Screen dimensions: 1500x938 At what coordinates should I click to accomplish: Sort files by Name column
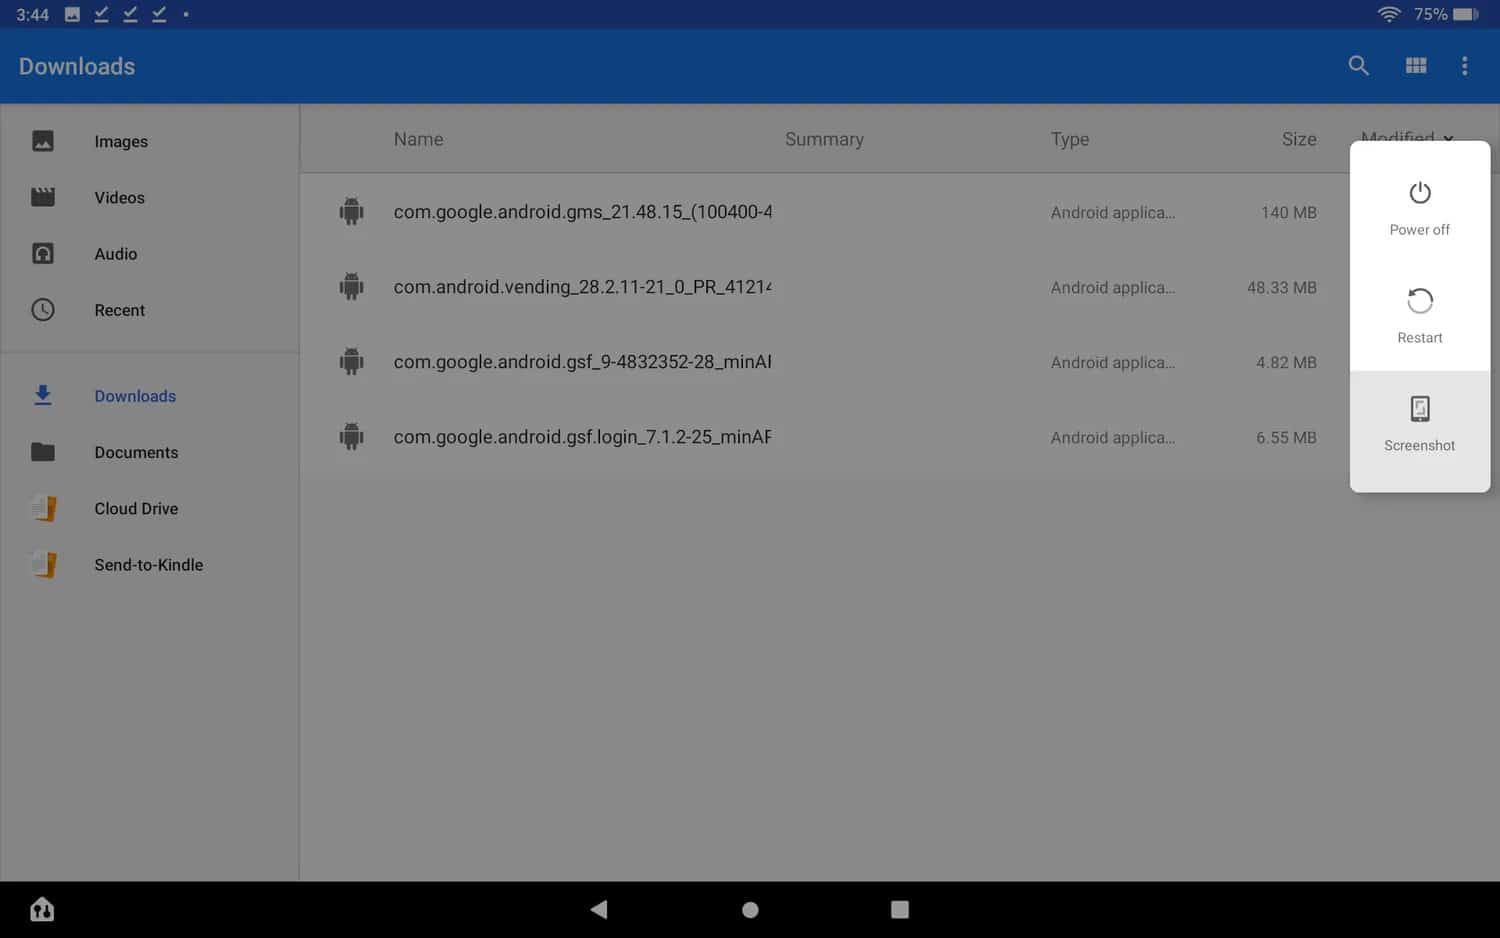[418, 139]
